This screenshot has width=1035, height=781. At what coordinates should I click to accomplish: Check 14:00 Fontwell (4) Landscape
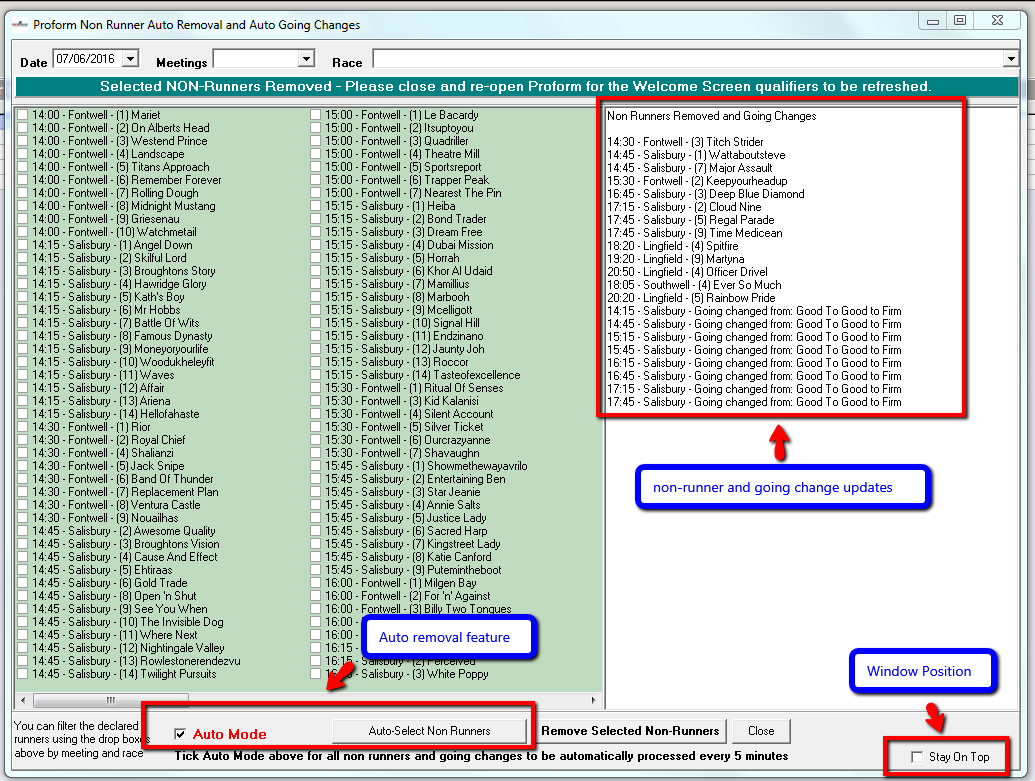click(x=22, y=154)
